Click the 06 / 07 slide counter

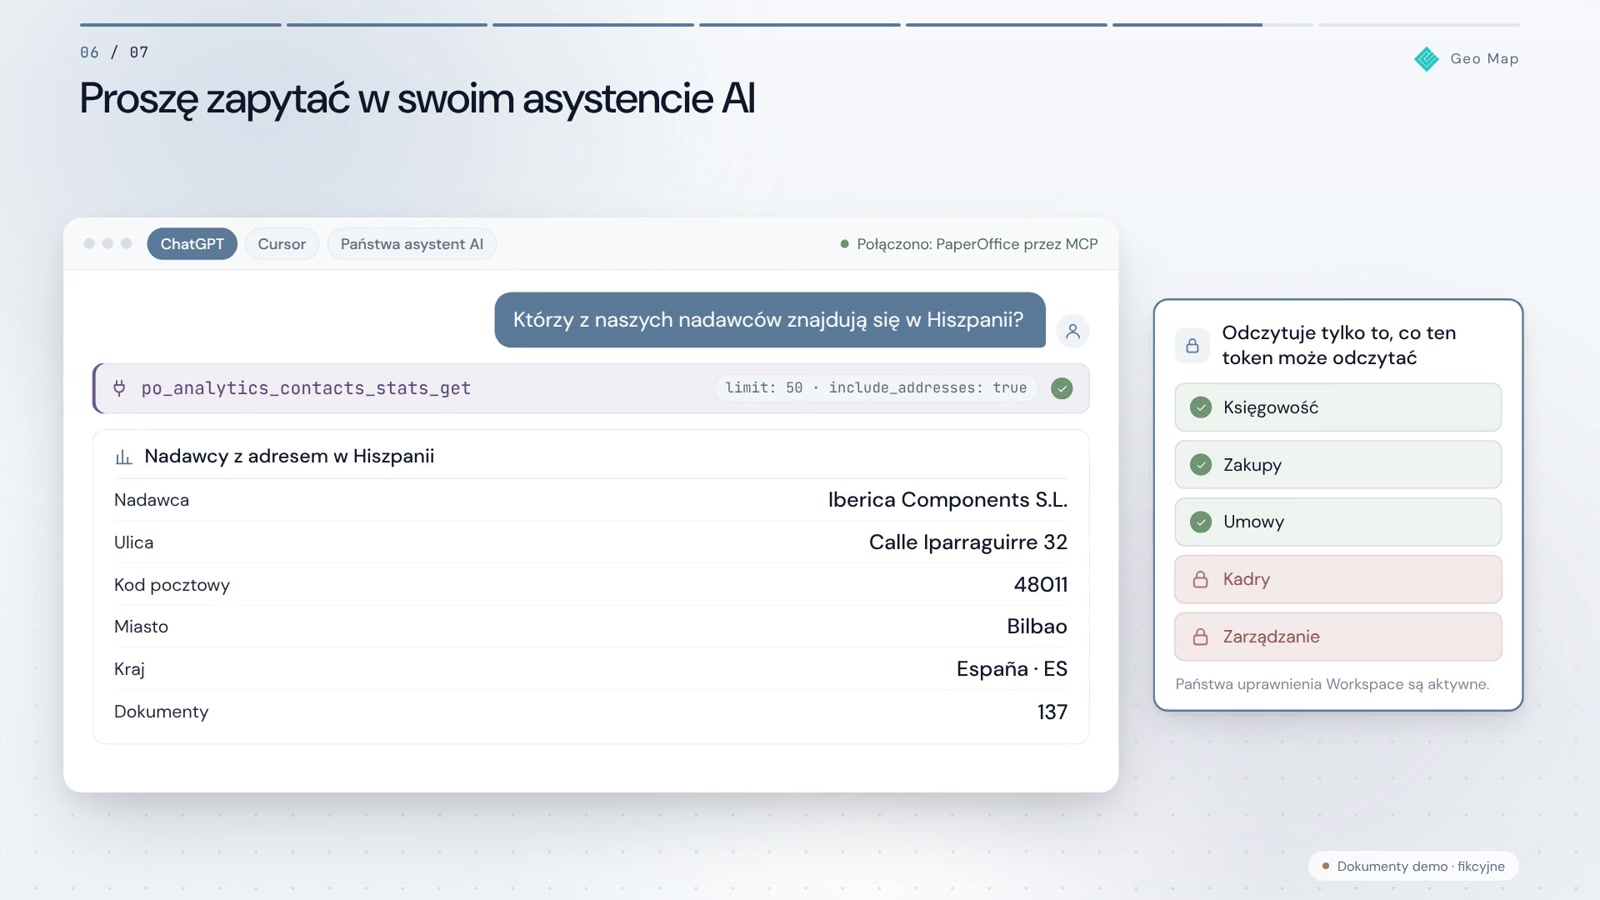[114, 52]
